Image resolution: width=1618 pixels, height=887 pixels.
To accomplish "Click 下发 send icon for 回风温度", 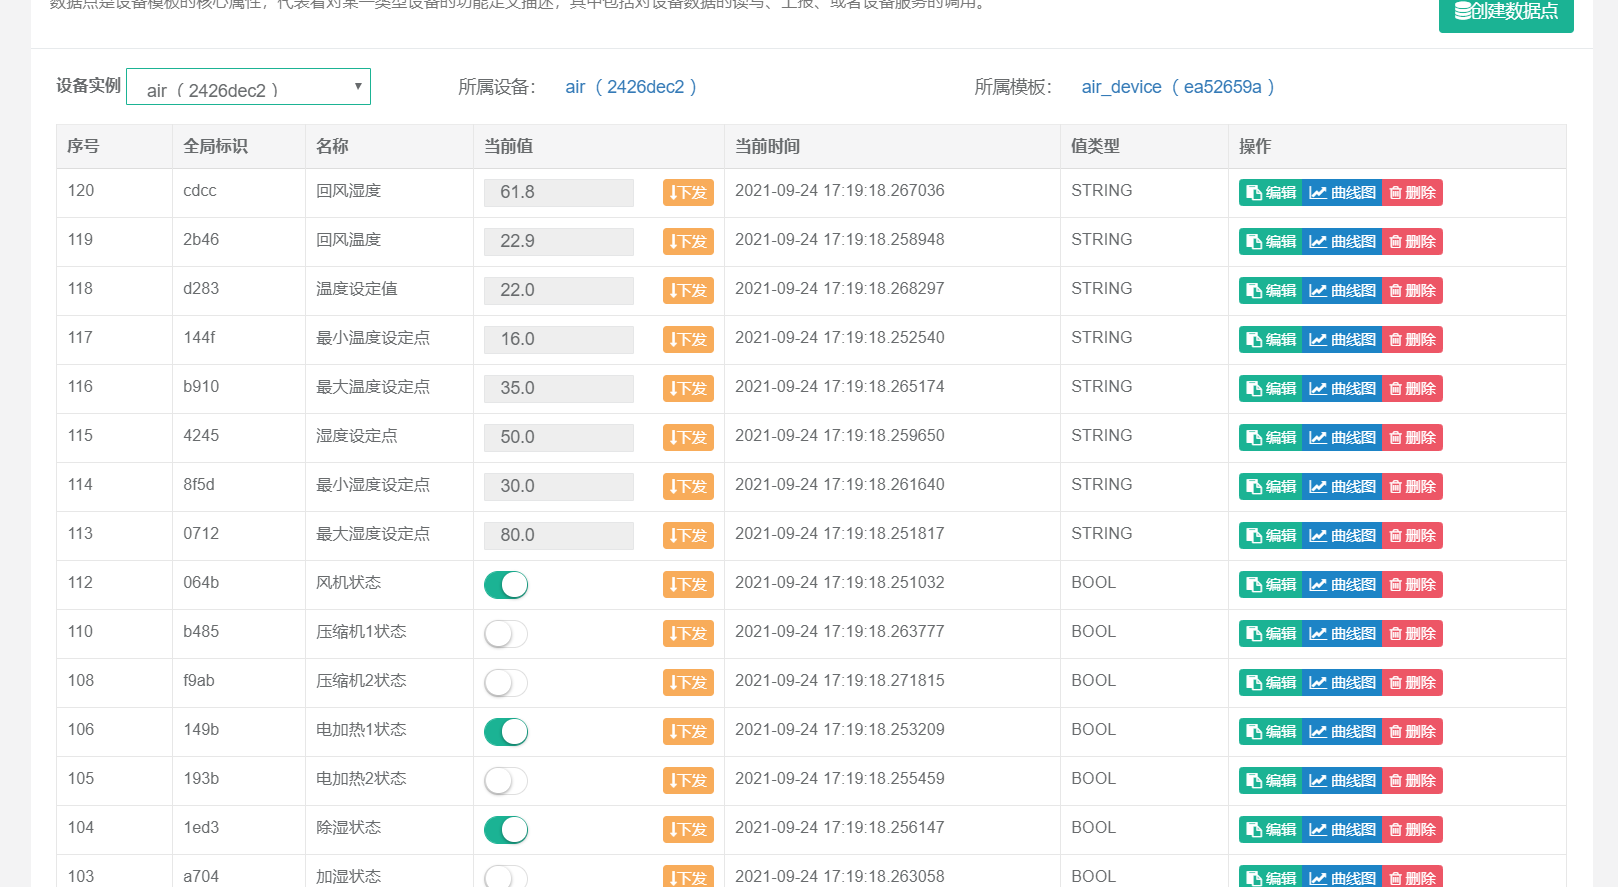I will (x=688, y=242).
